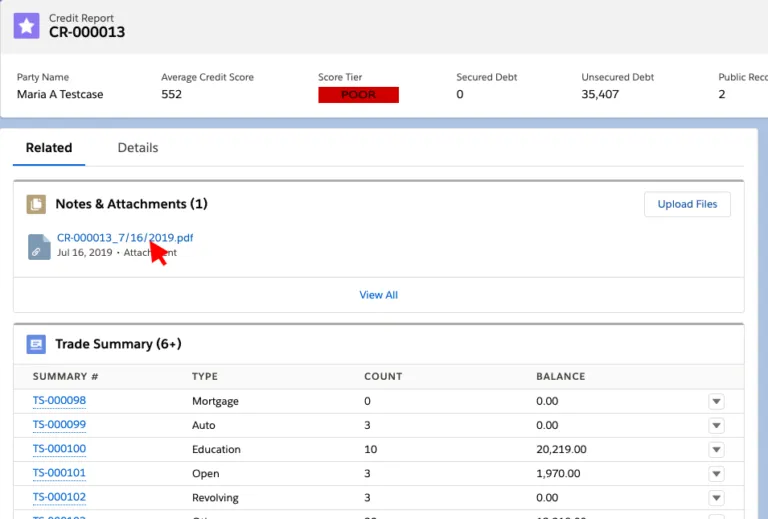Viewport: 768px width, 519px height.
Task: Click the Notes & Attachments (1) heading
Action: pos(131,204)
